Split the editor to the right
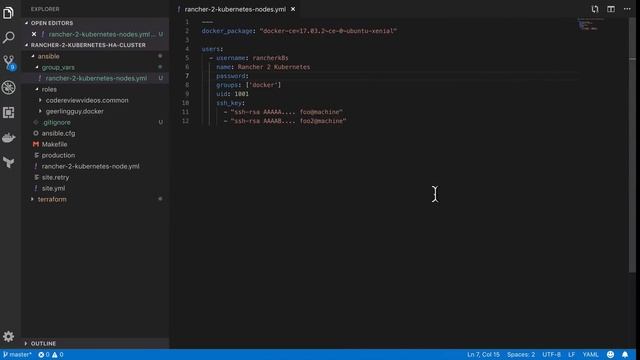The height and width of the screenshot is (360, 640). [x=611, y=9]
